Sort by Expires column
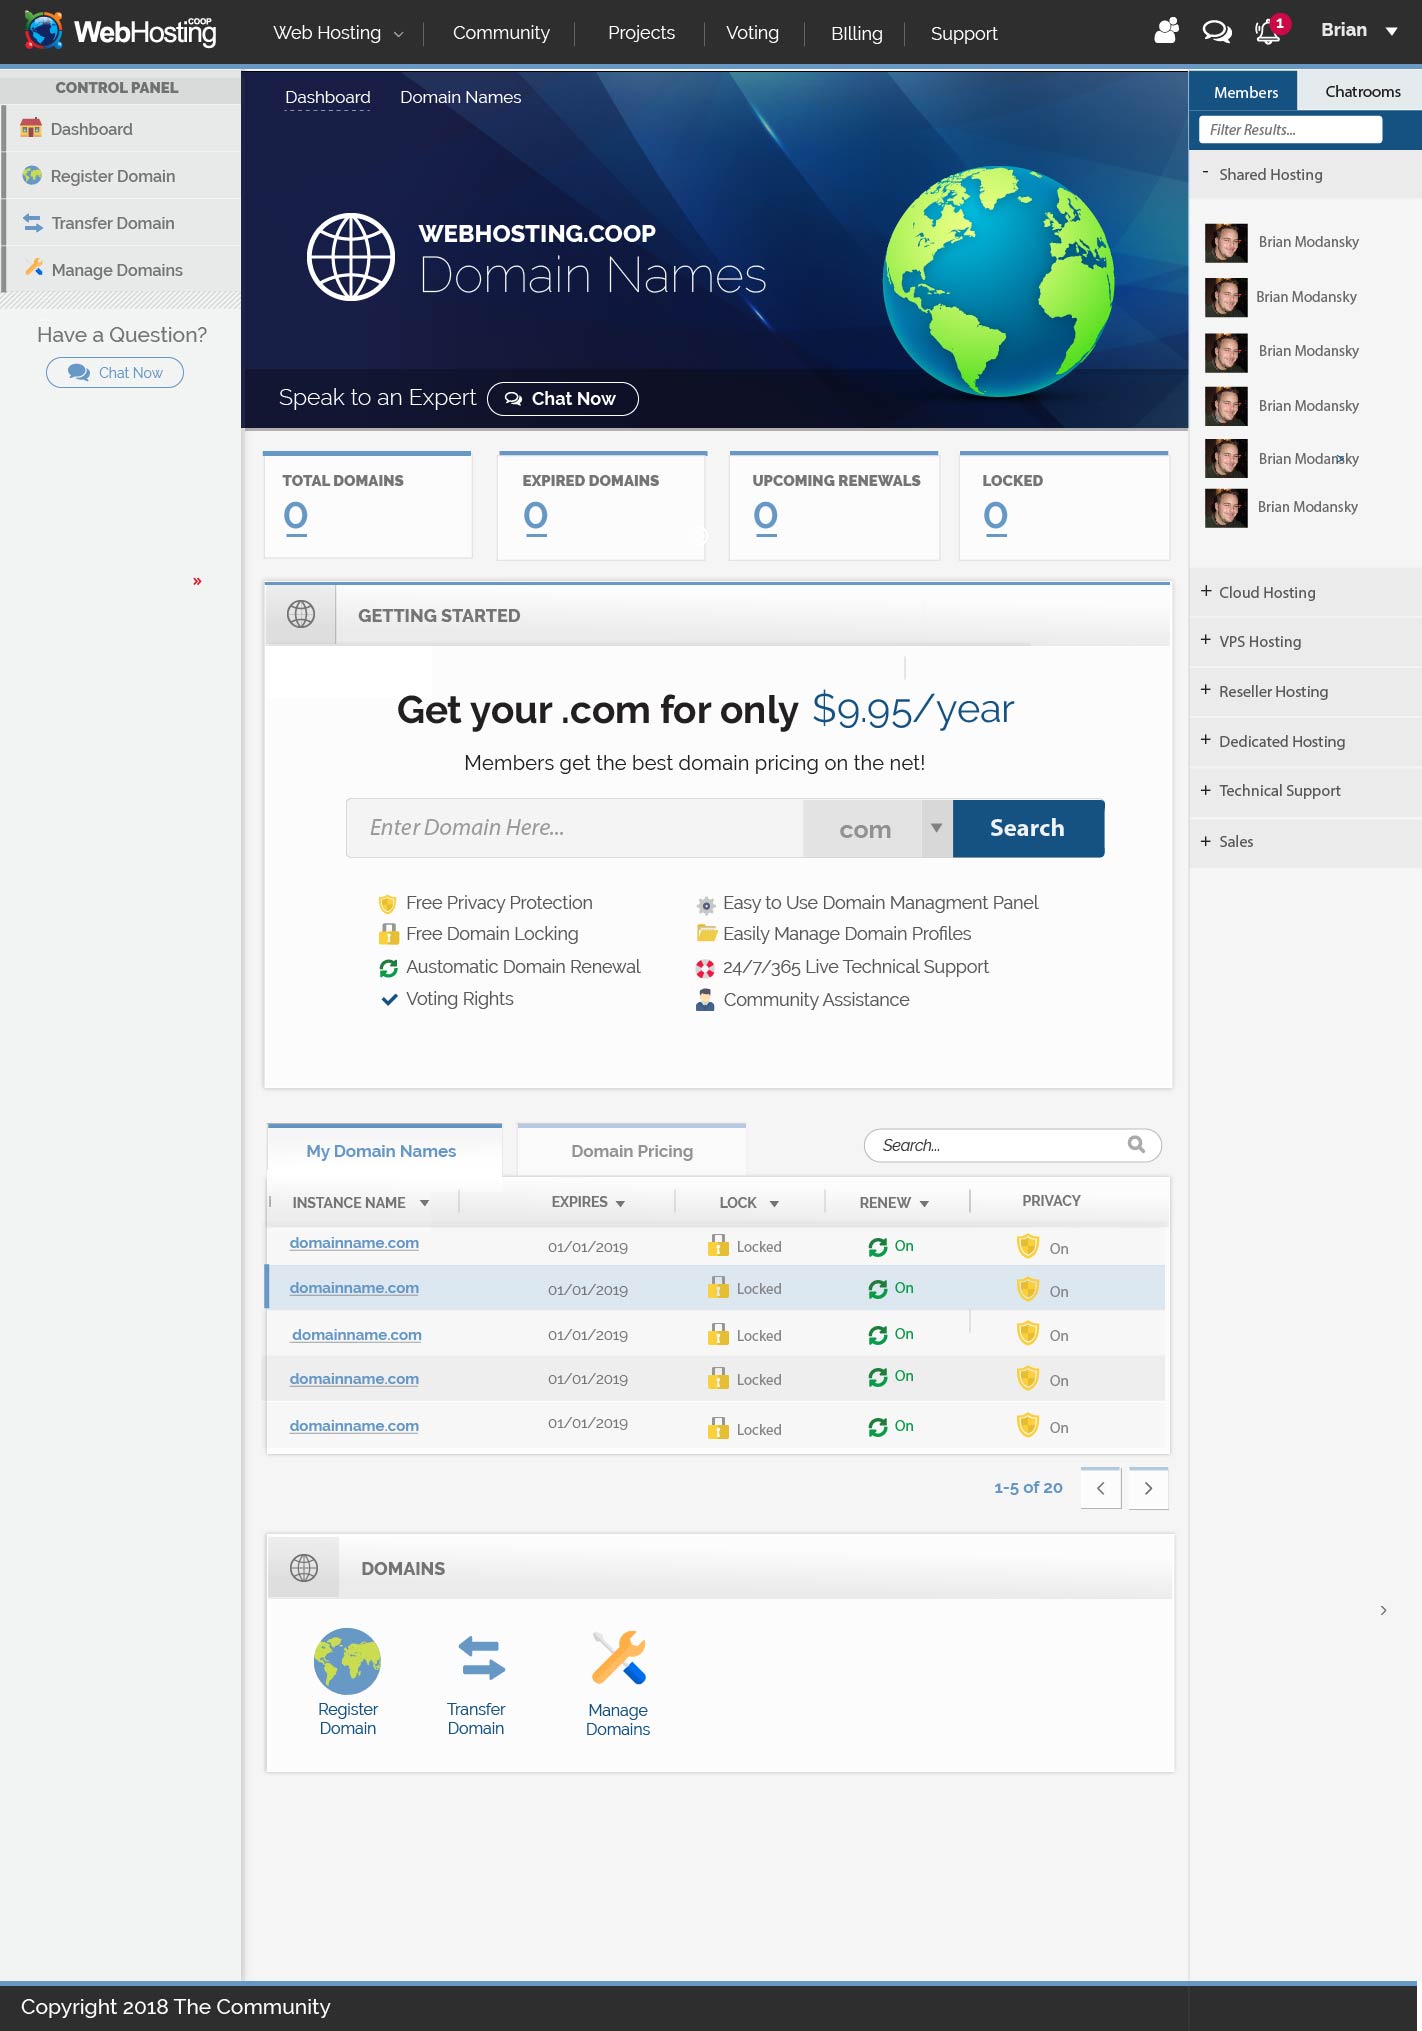Screen dimensions: 1422x2031 click(589, 1202)
